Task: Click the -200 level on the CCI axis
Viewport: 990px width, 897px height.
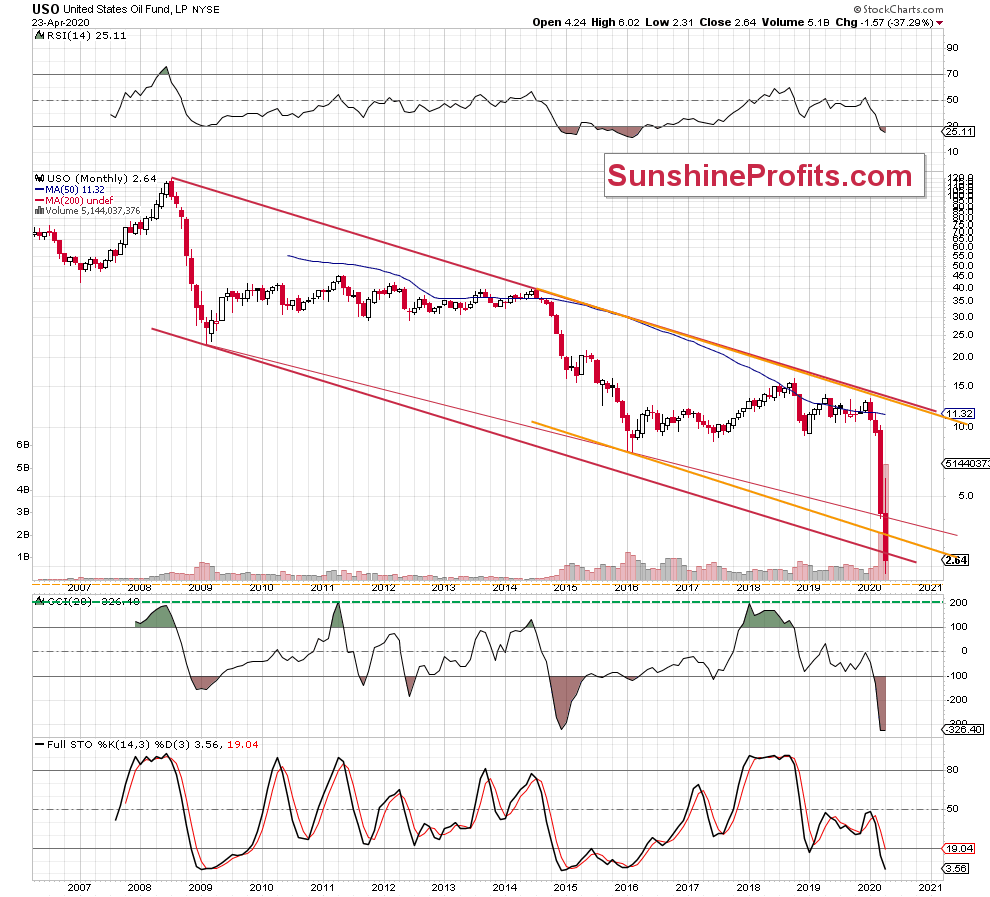Action: click(x=958, y=699)
